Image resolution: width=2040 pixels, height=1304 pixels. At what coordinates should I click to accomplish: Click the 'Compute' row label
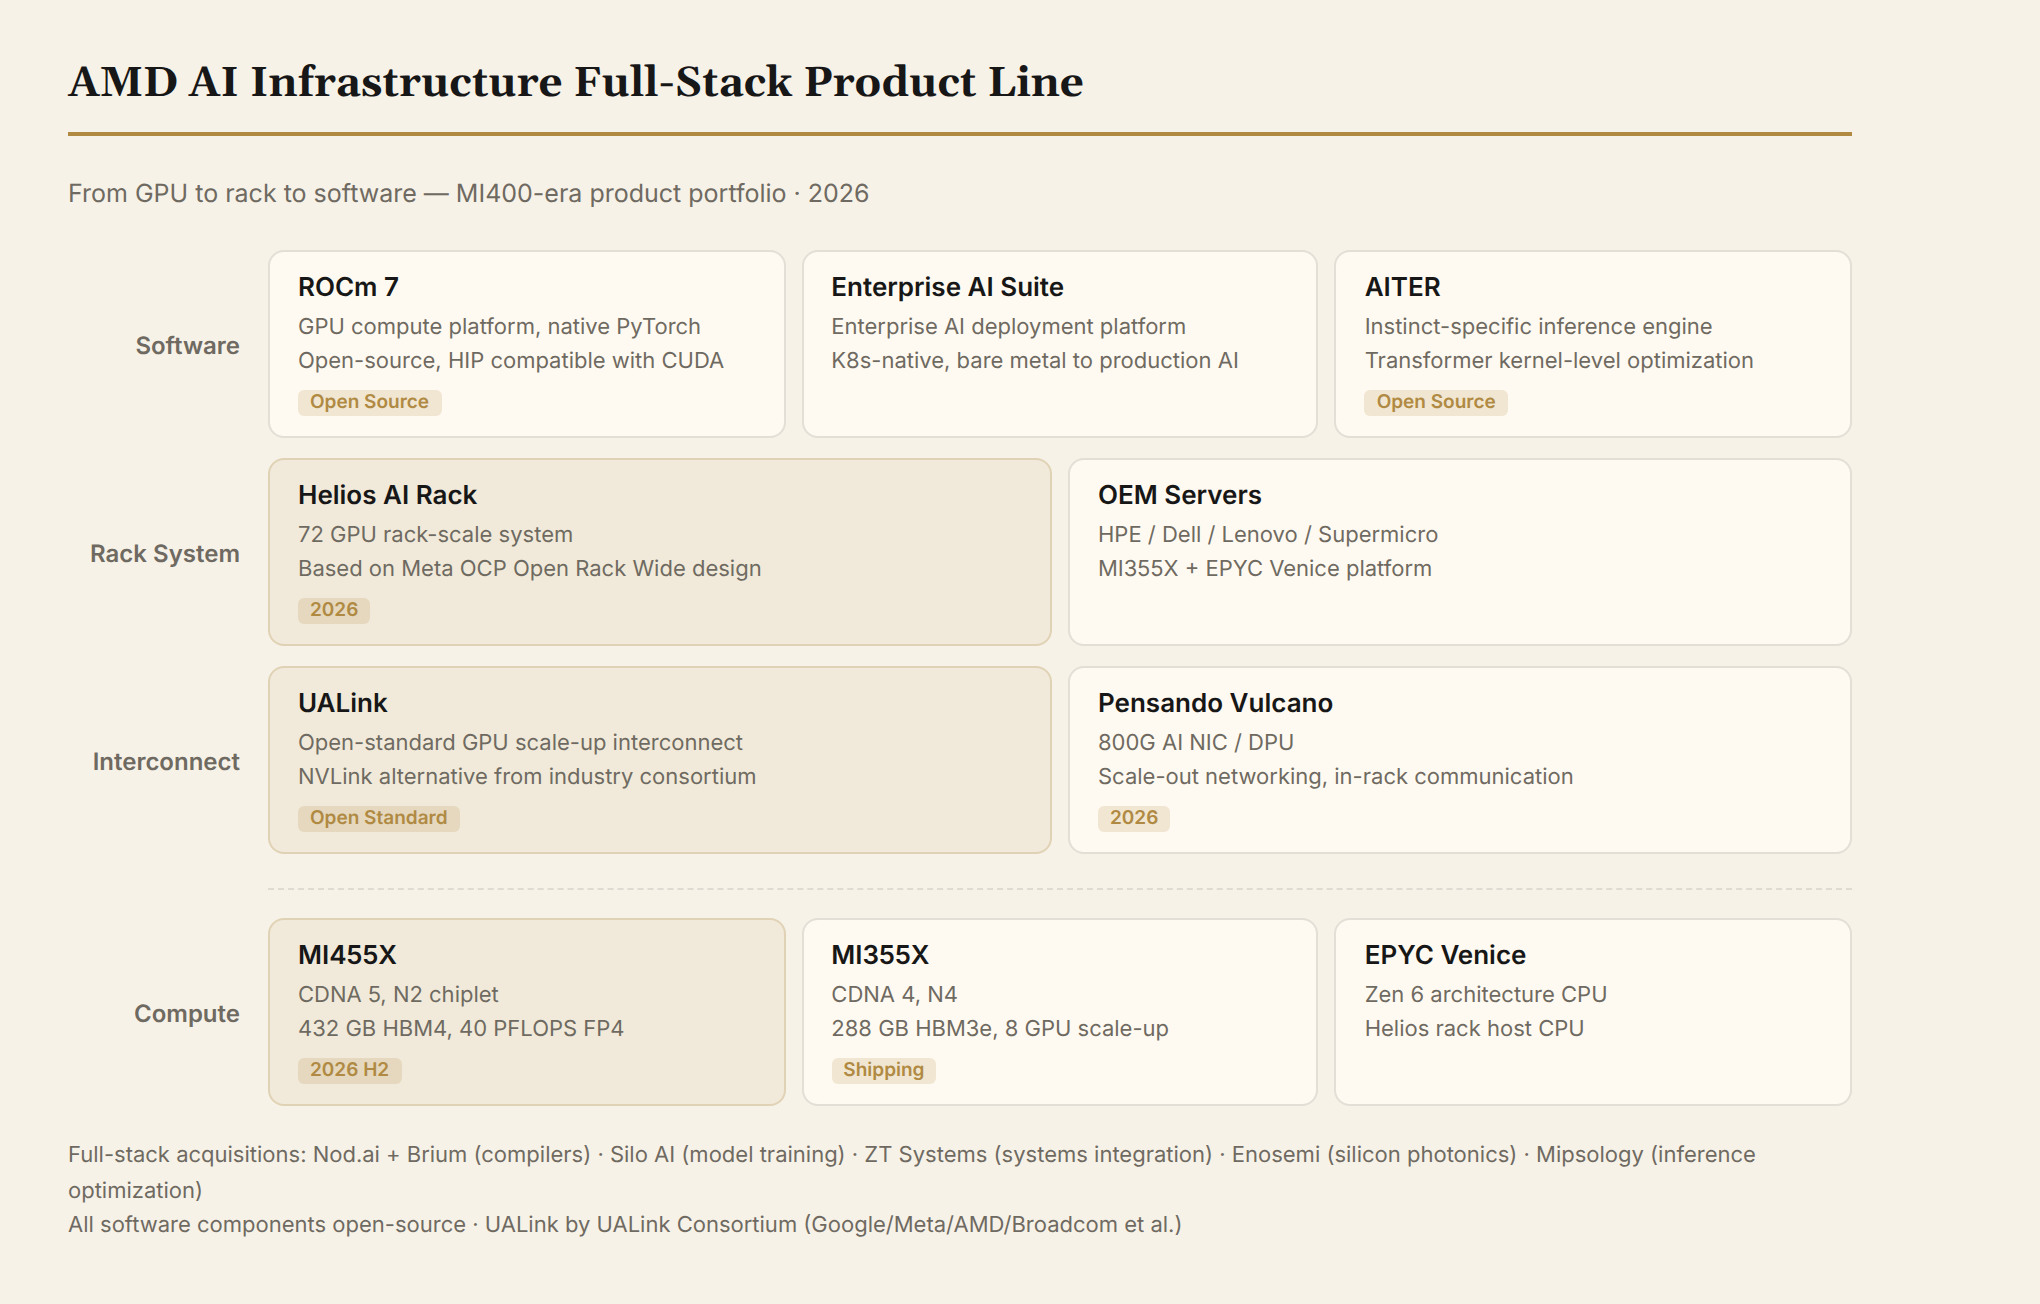(x=186, y=1013)
